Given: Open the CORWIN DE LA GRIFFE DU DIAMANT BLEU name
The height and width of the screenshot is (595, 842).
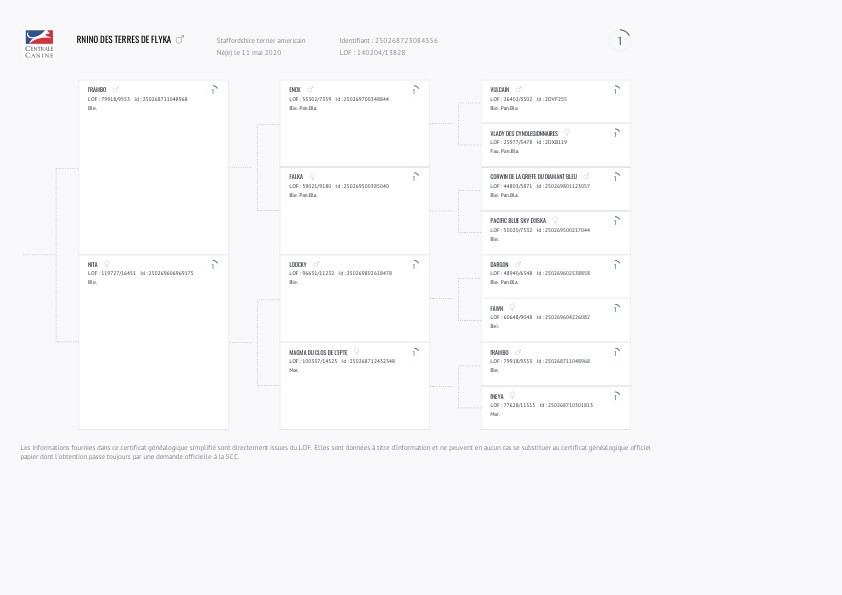Looking at the screenshot, I should (533, 177).
